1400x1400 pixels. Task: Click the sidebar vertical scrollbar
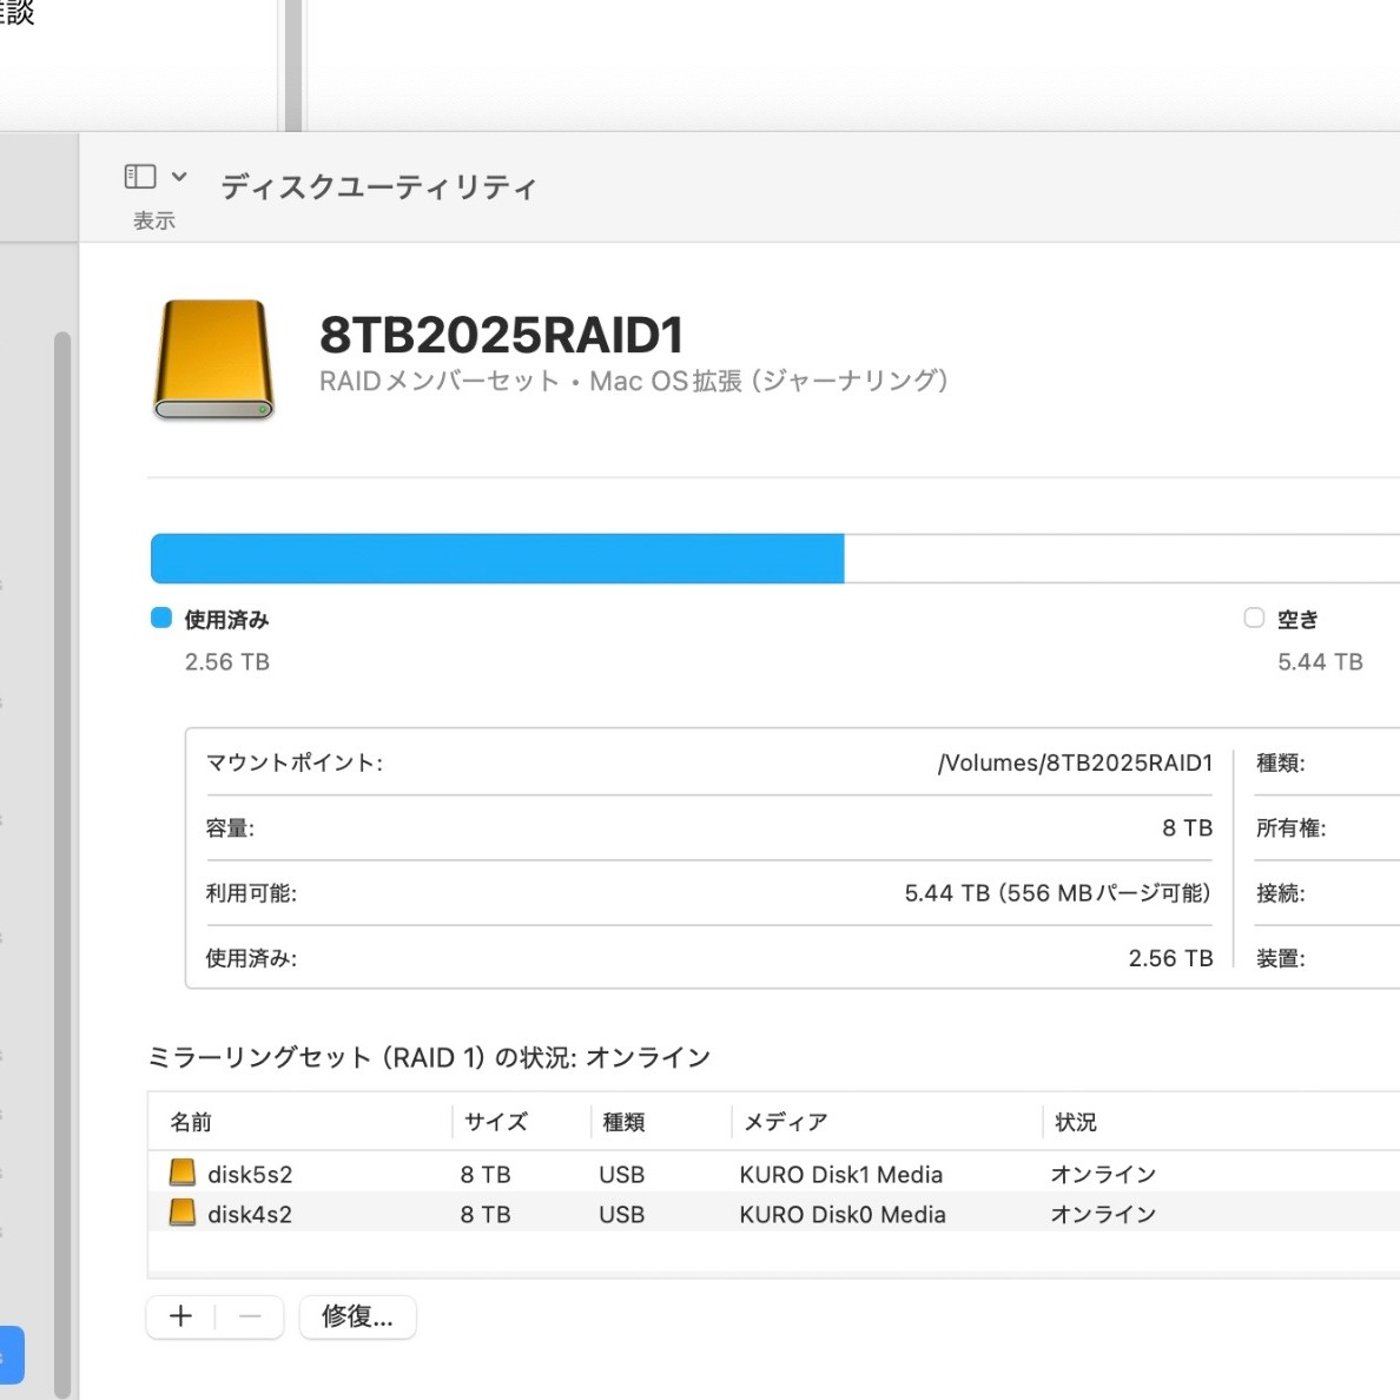(x=62, y=860)
